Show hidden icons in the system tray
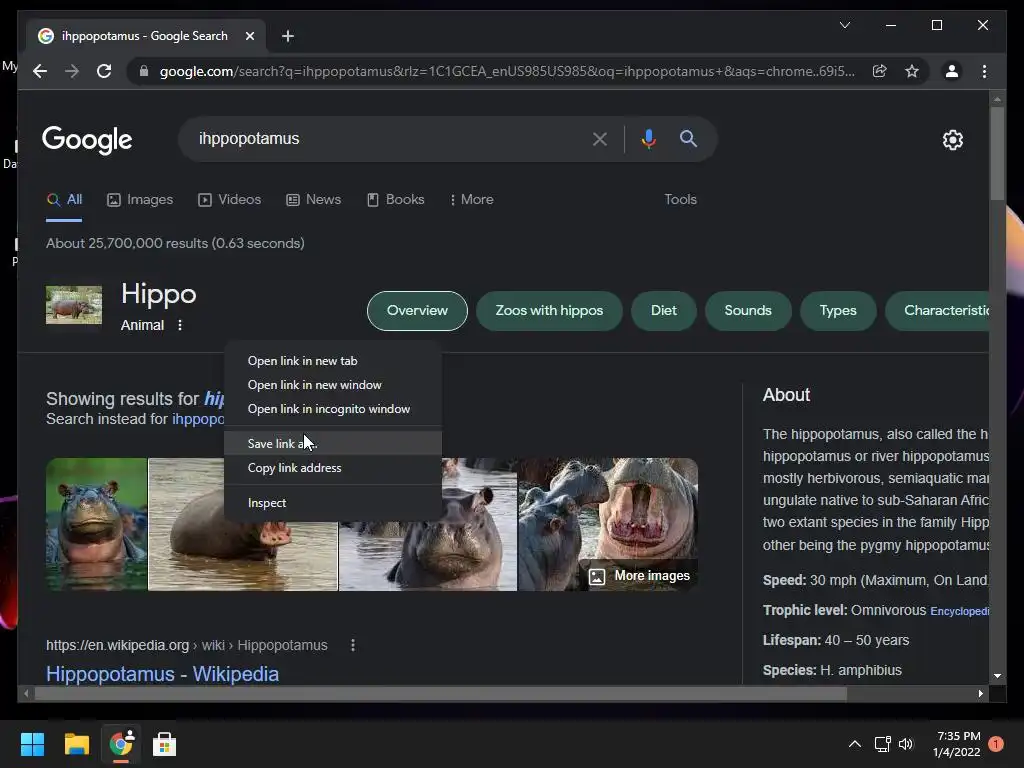 [854, 744]
